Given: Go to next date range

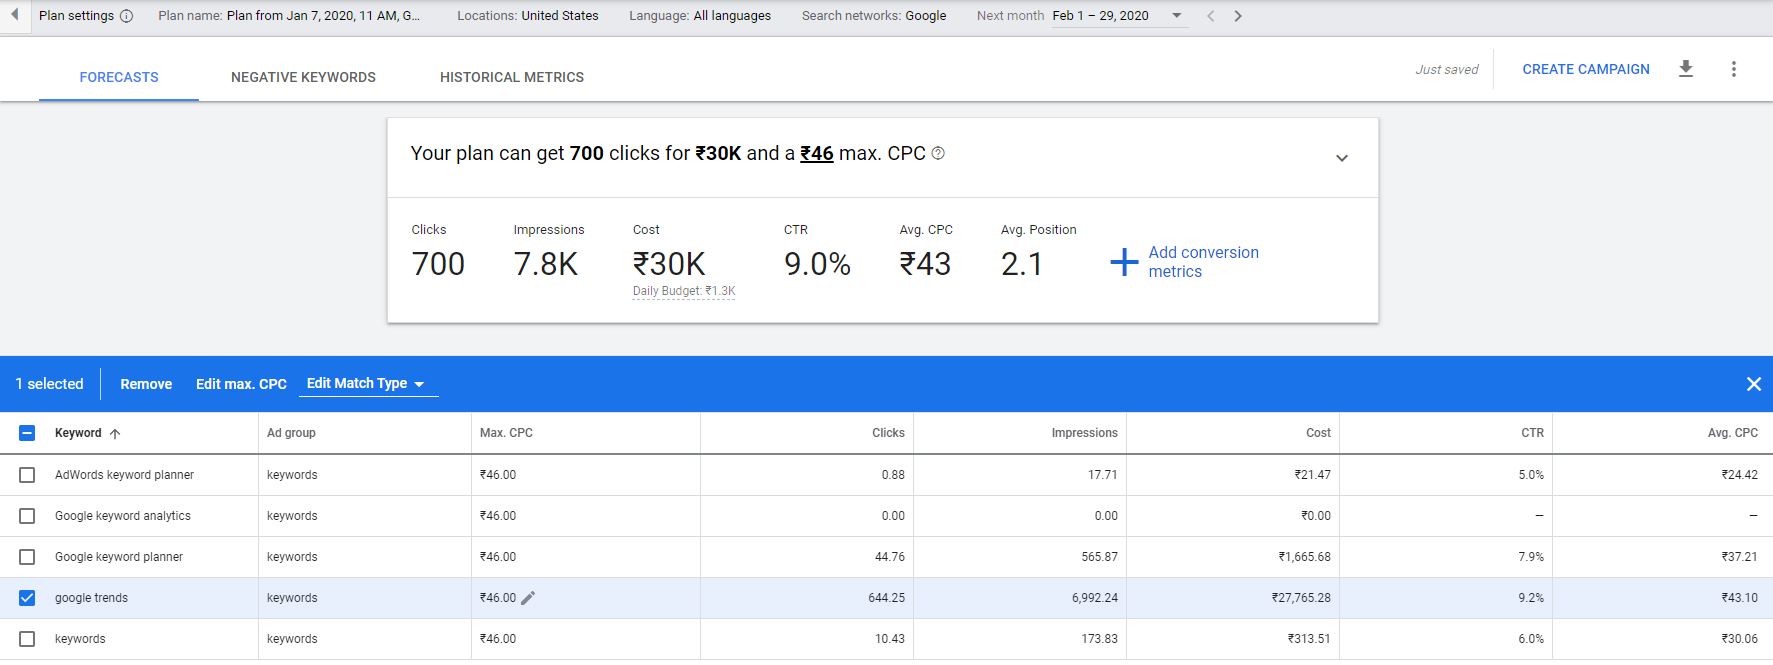Looking at the screenshot, I should 1238,16.
